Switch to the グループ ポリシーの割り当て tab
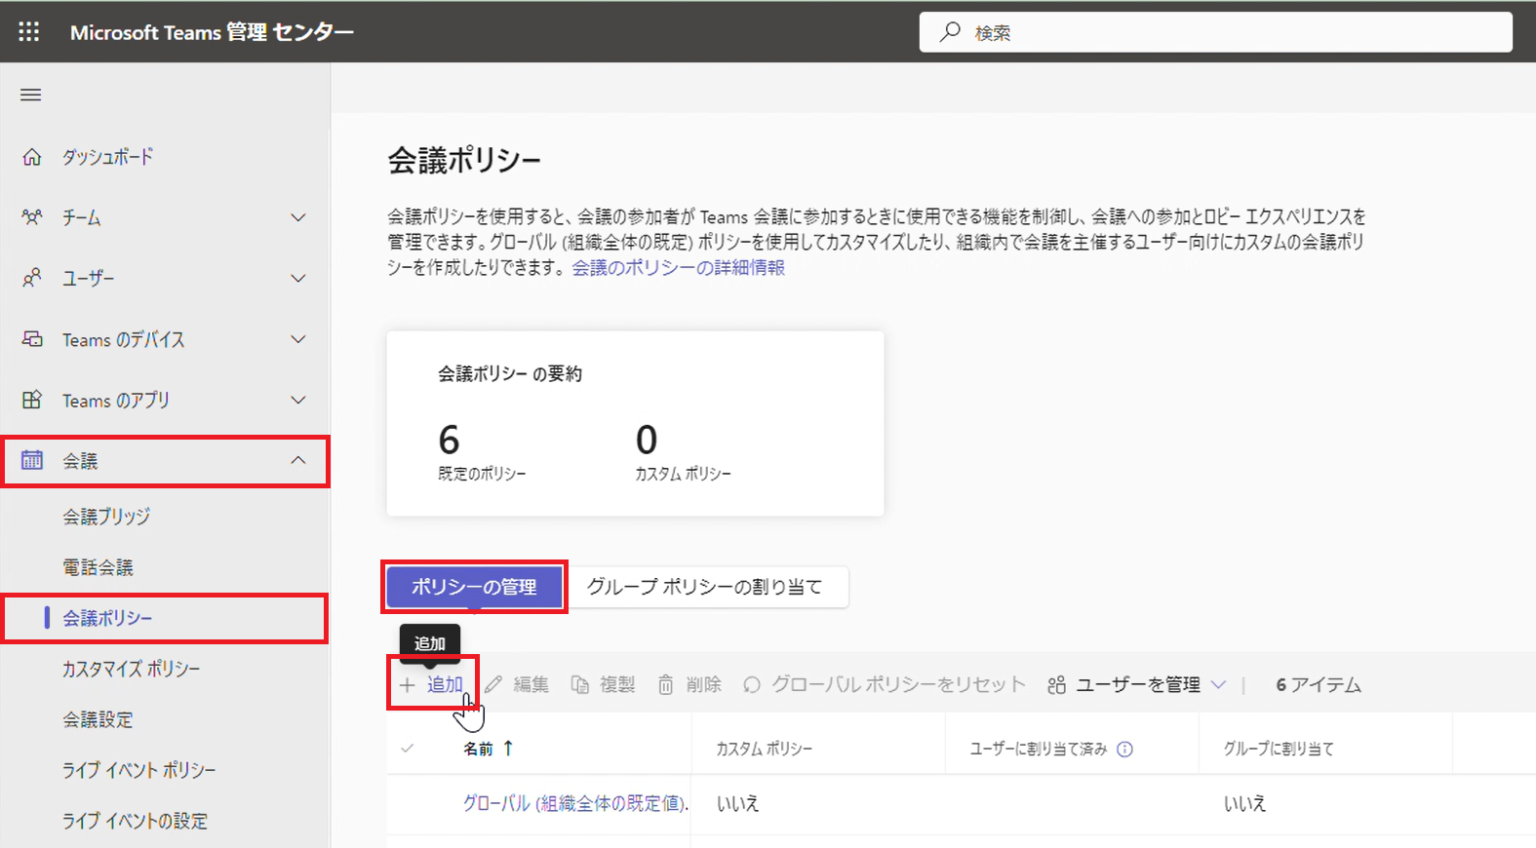 (x=707, y=587)
